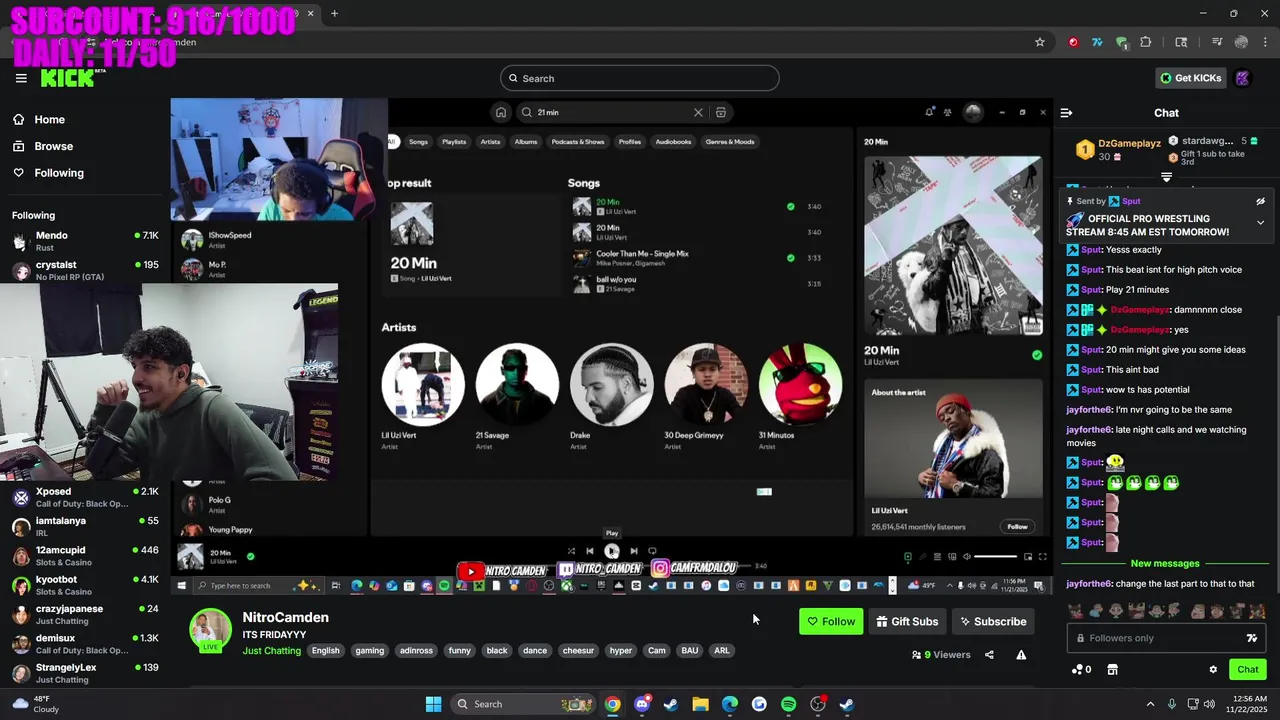Collapse the gift leaderboard handle
This screenshot has height=720, width=1280.
tap(1166, 177)
